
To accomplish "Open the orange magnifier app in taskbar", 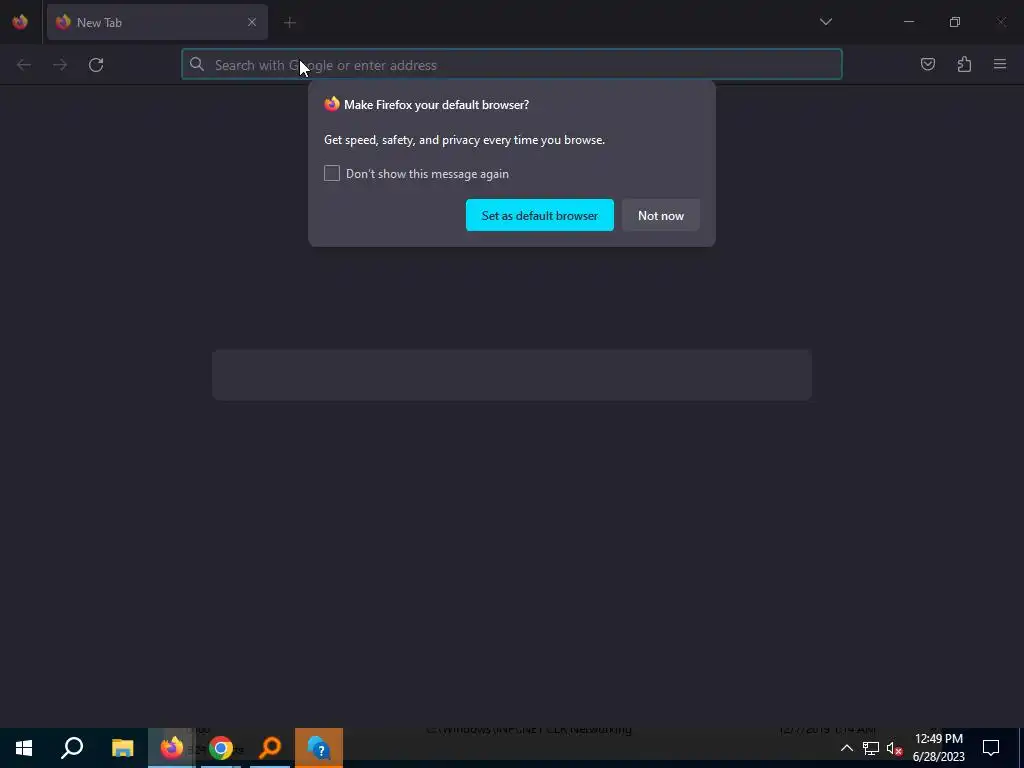I will click(270, 748).
